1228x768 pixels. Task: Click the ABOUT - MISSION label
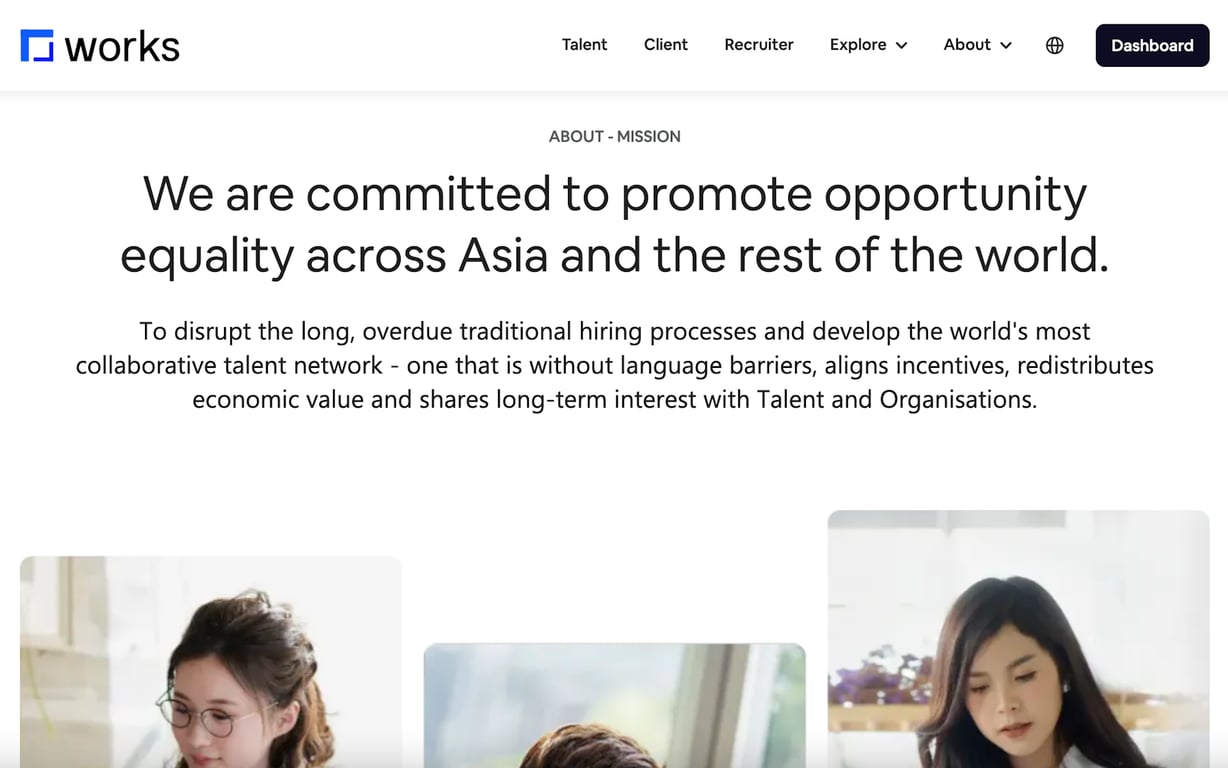[614, 136]
